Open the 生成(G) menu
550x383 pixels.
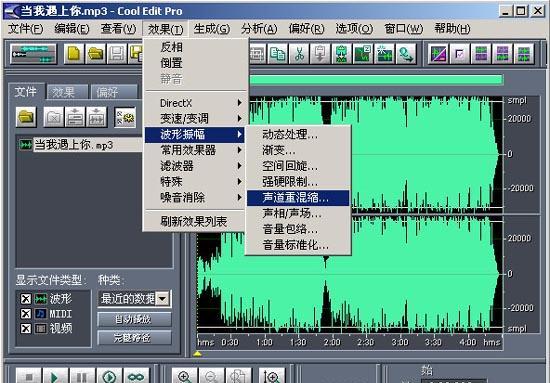212,29
